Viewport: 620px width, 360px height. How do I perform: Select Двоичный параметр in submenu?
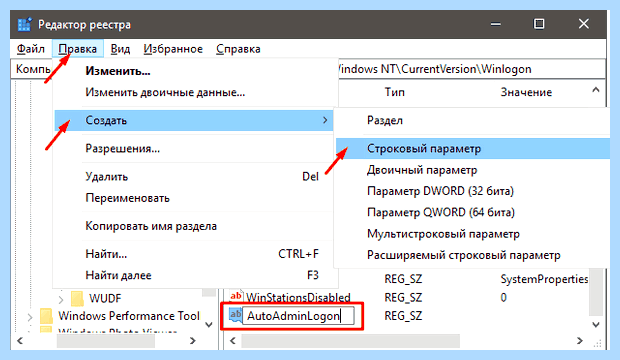473,170
